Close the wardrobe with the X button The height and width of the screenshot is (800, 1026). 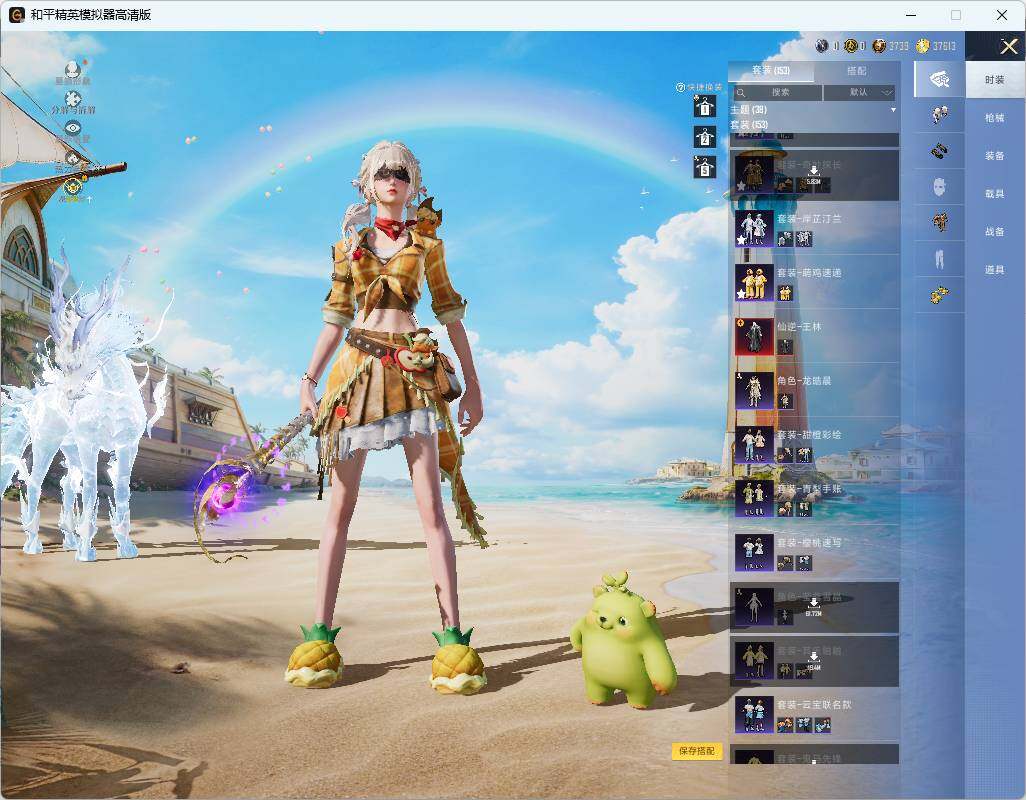1008,46
